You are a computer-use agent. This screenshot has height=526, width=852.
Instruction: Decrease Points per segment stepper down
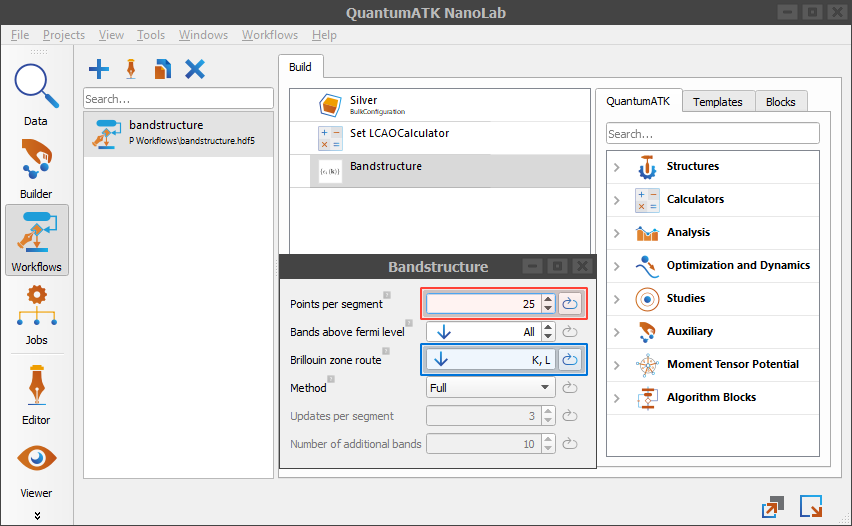coord(548,308)
